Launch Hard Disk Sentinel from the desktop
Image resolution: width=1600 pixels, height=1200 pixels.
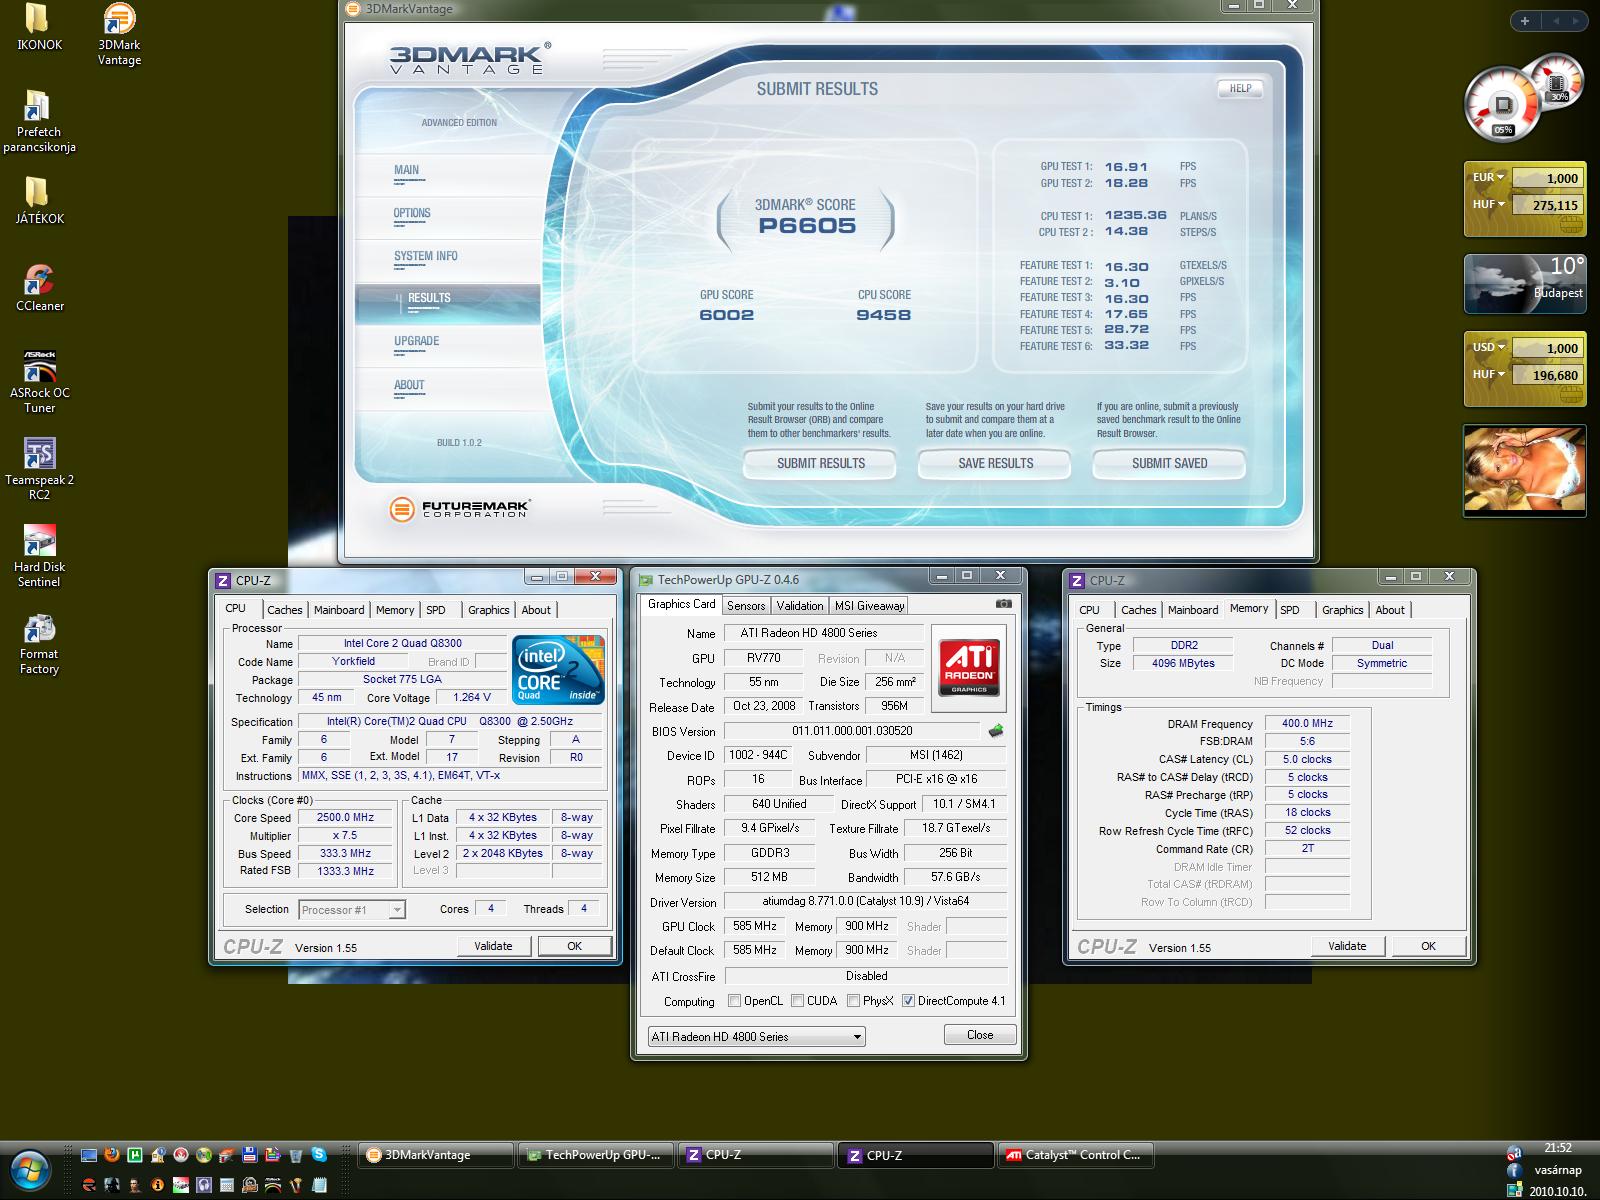pos(39,556)
